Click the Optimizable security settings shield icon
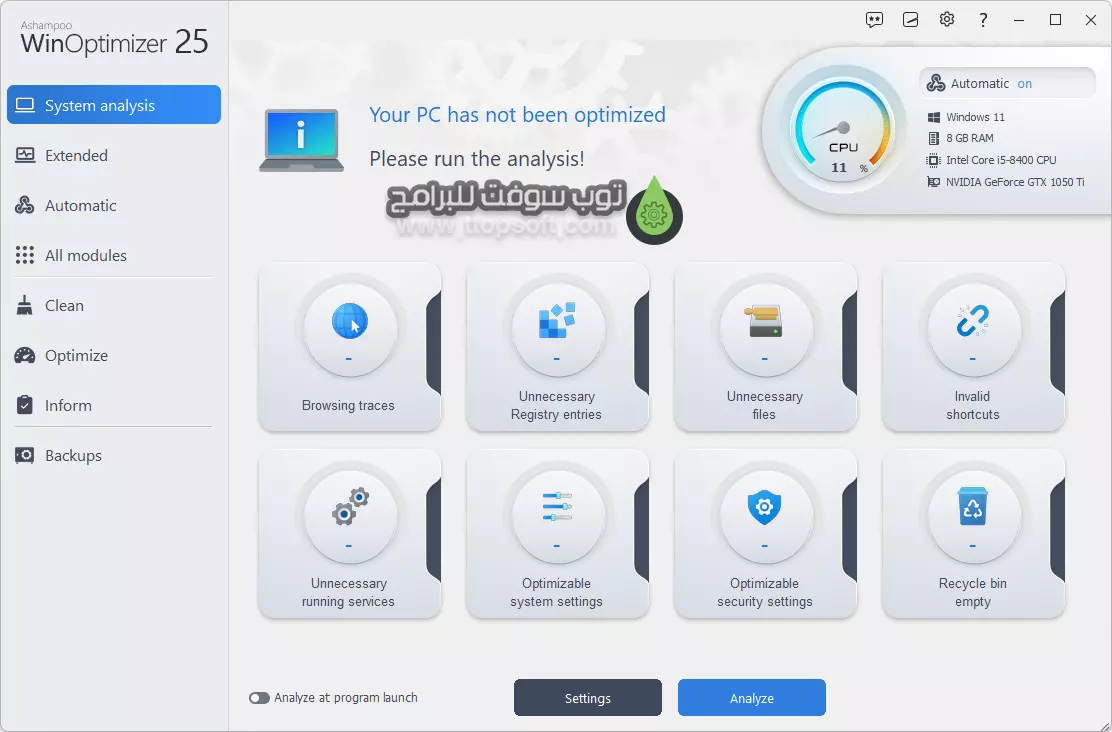Image resolution: width=1112 pixels, height=732 pixels. 764,508
